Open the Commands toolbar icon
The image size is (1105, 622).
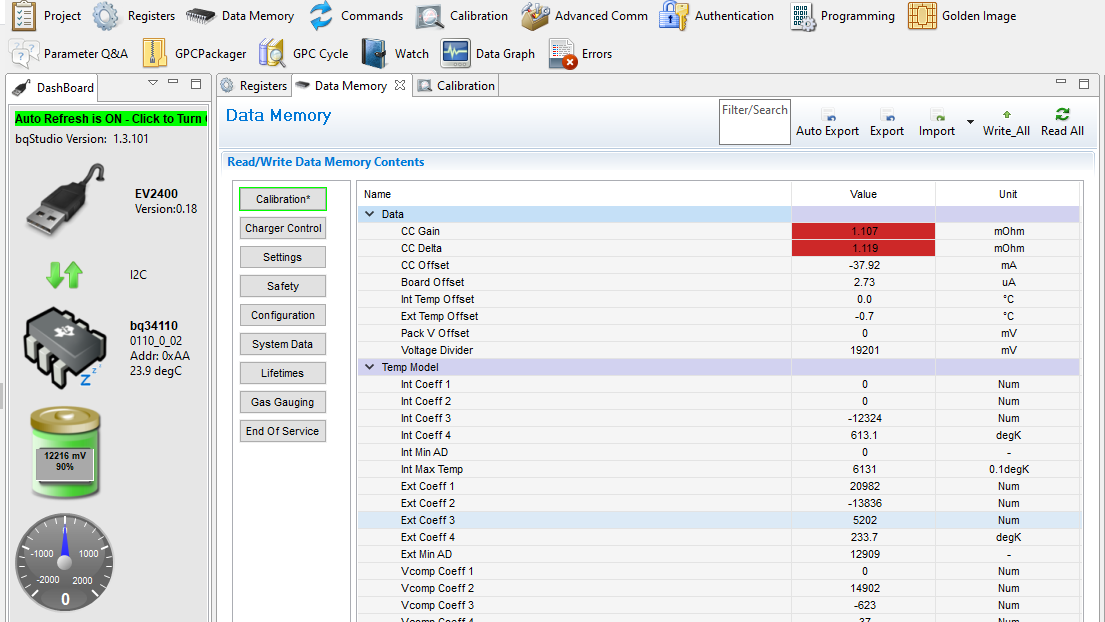(321, 15)
